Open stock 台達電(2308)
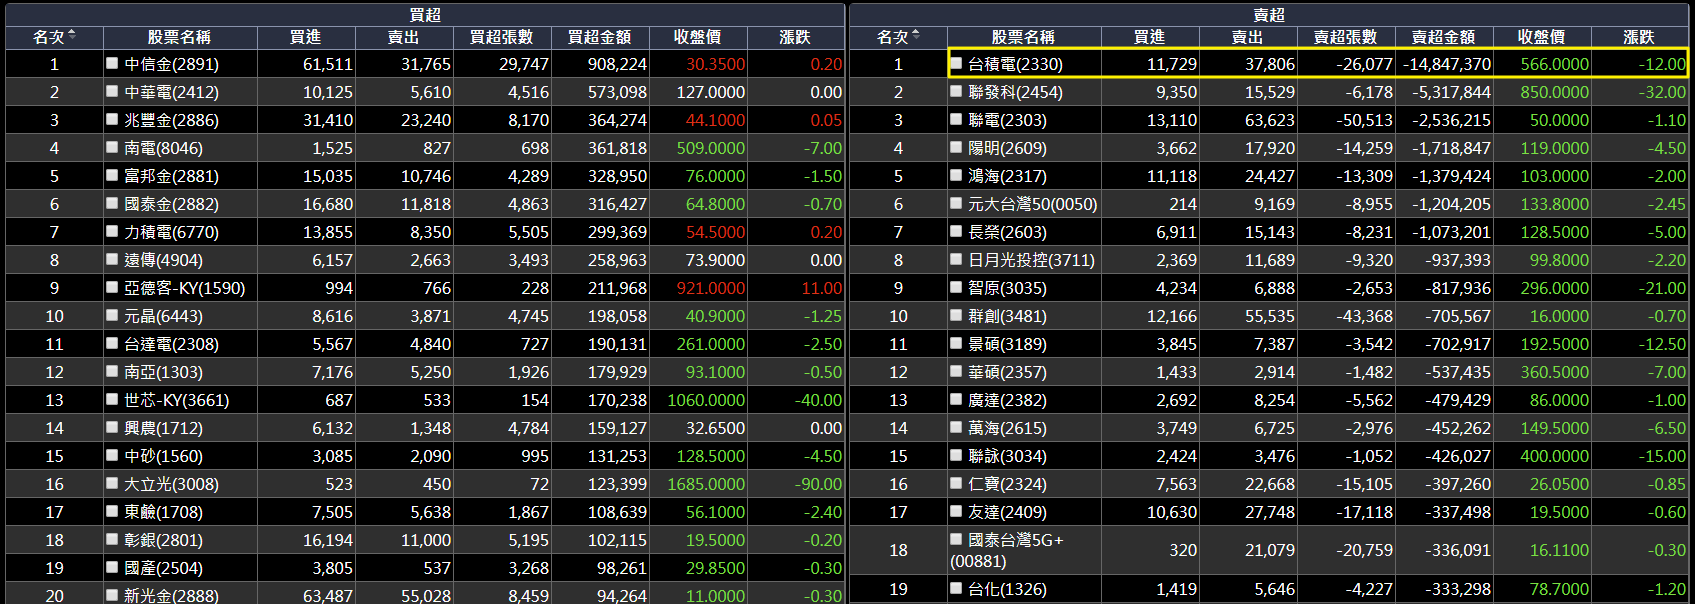Viewport: 1695px width, 604px height. [x=171, y=344]
